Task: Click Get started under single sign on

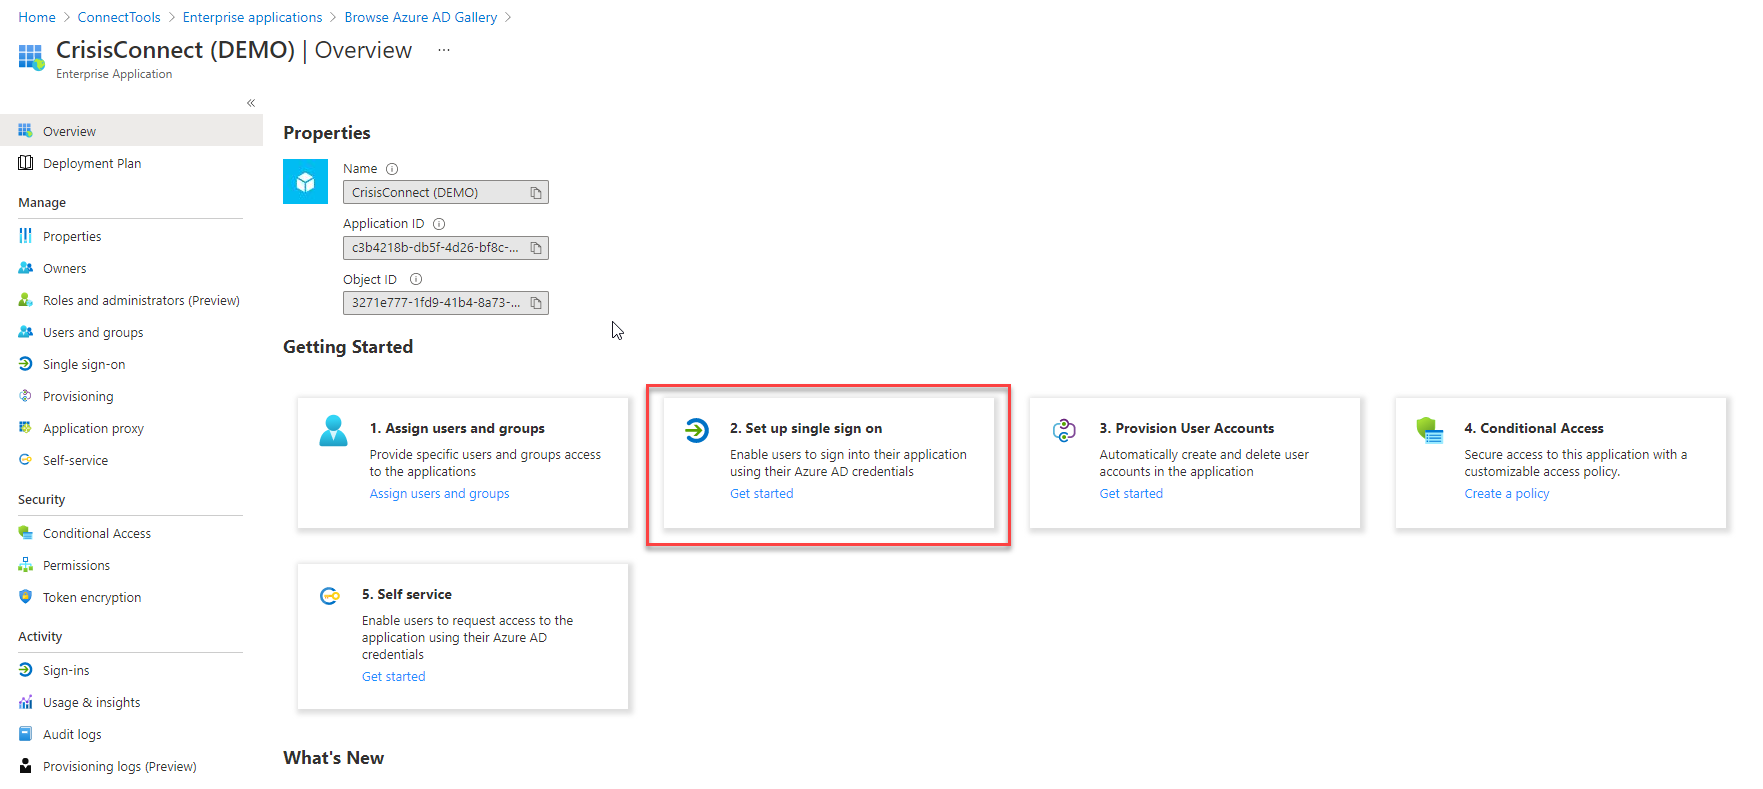Action: pyautogui.click(x=762, y=493)
